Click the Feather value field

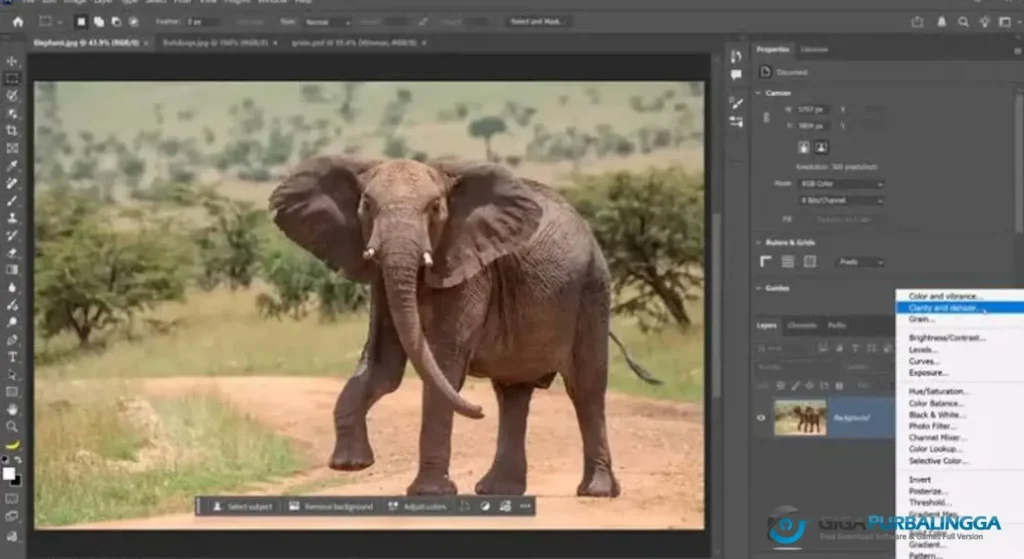tap(201, 22)
